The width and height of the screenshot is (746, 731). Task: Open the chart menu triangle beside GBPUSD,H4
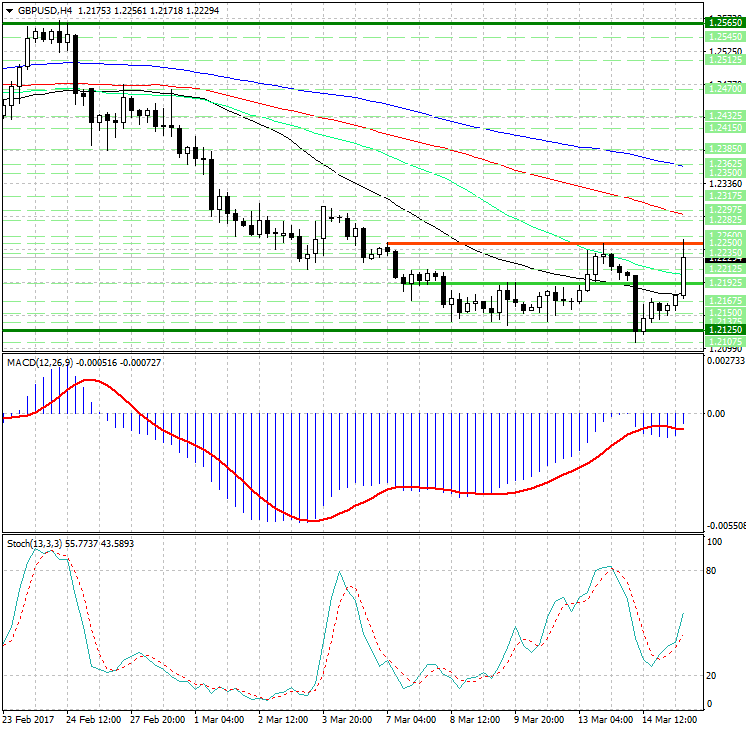click(10, 10)
